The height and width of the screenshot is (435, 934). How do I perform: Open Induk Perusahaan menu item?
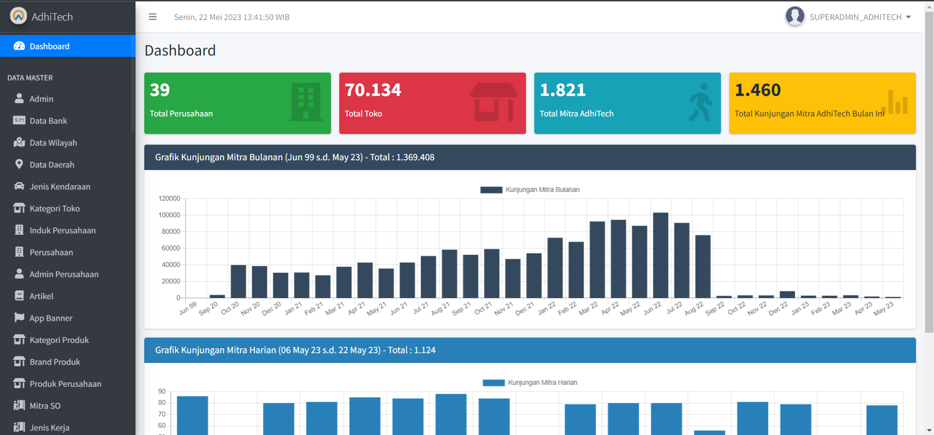click(62, 230)
